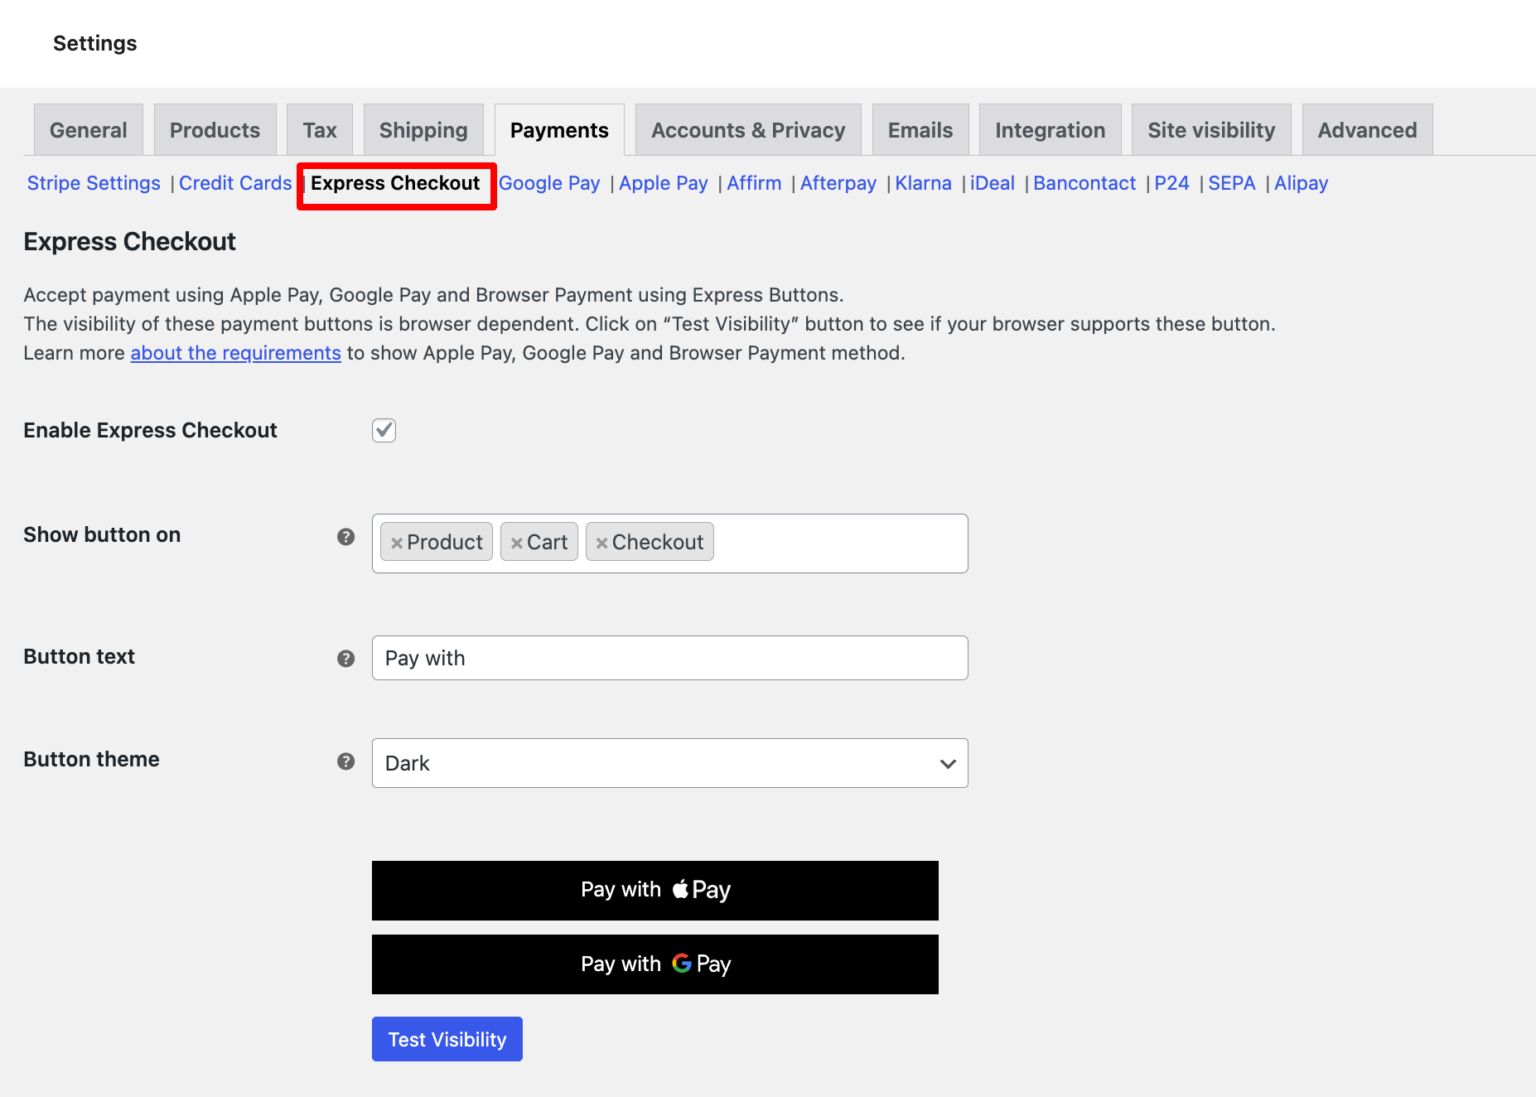Switch to the Advanced tab

click(x=1366, y=129)
